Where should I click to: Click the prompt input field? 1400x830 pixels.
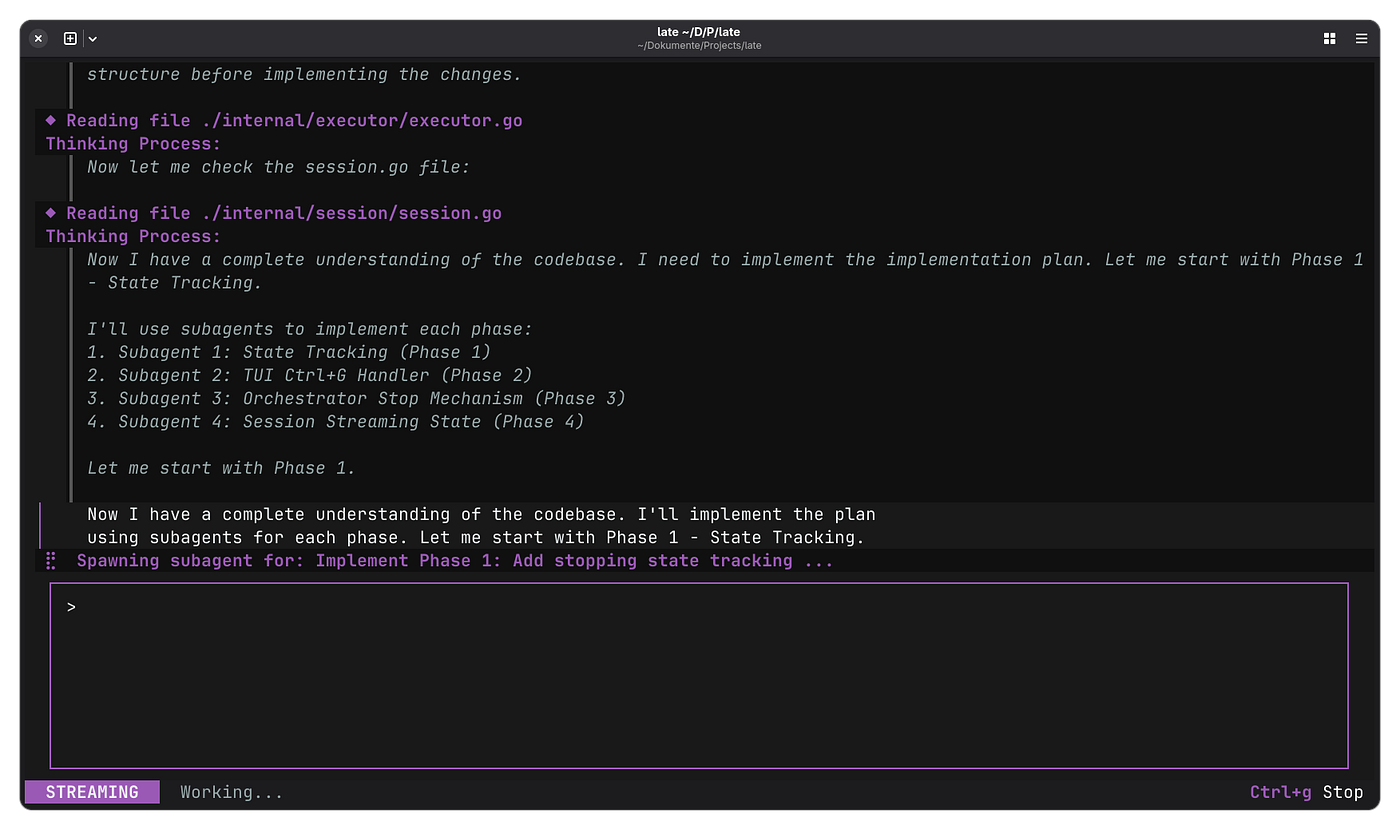(x=699, y=676)
